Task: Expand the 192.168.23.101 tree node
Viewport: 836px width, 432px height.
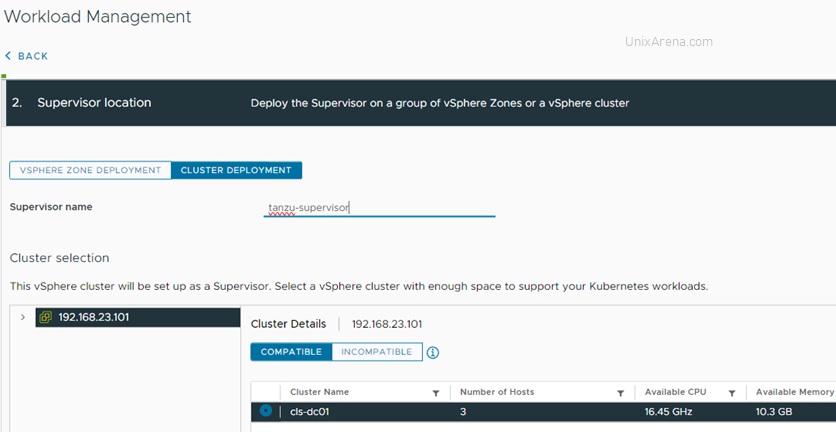Action: (23, 318)
